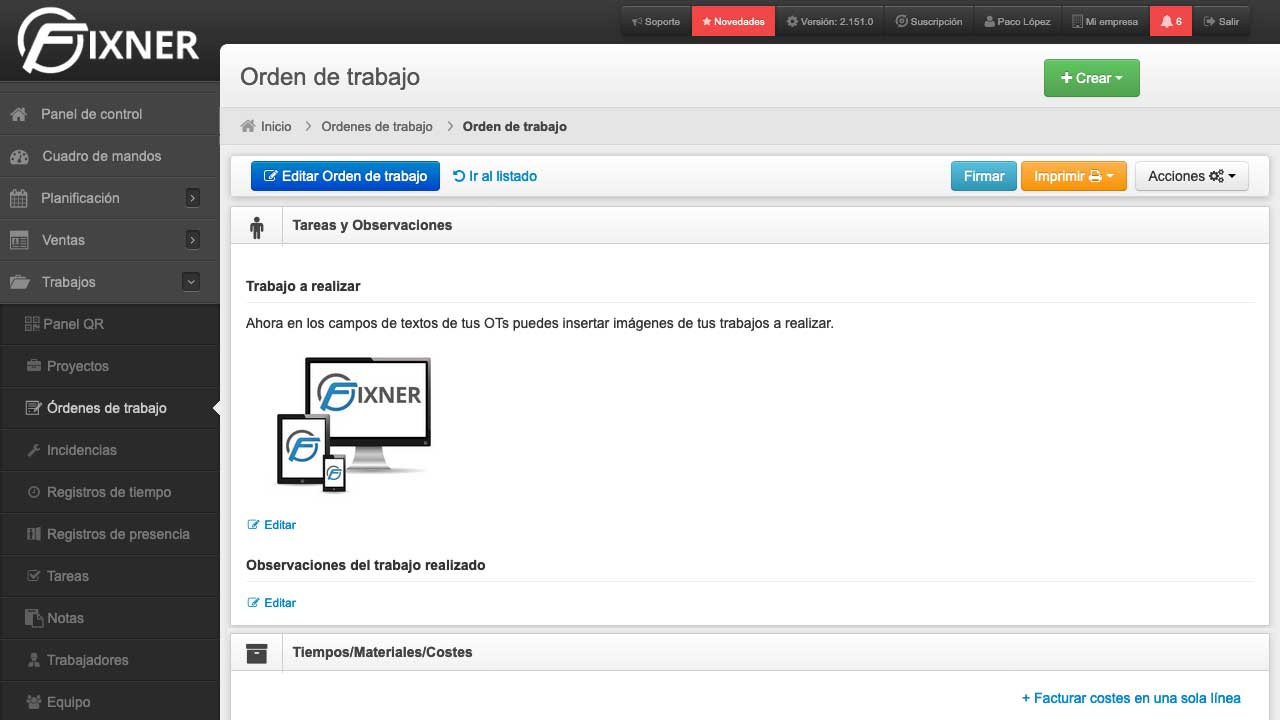This screenshot has width=1280, height=720.
Task: Go to Ordenes de trabajo breadcrumb link
Action: click(x=377, y=126)
